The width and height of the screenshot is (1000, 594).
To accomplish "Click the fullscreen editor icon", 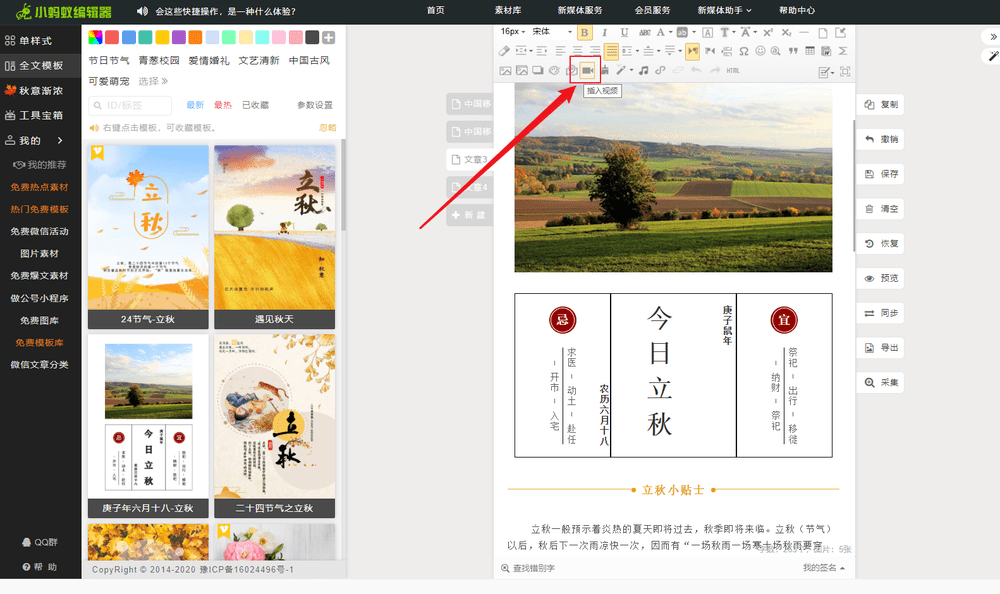I will 844,71.
